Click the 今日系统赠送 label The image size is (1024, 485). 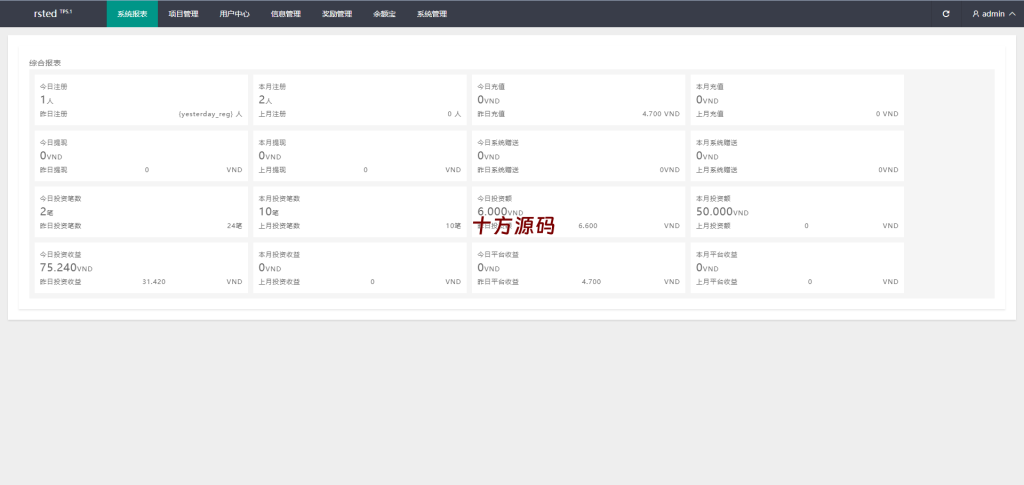pos(498,143)
